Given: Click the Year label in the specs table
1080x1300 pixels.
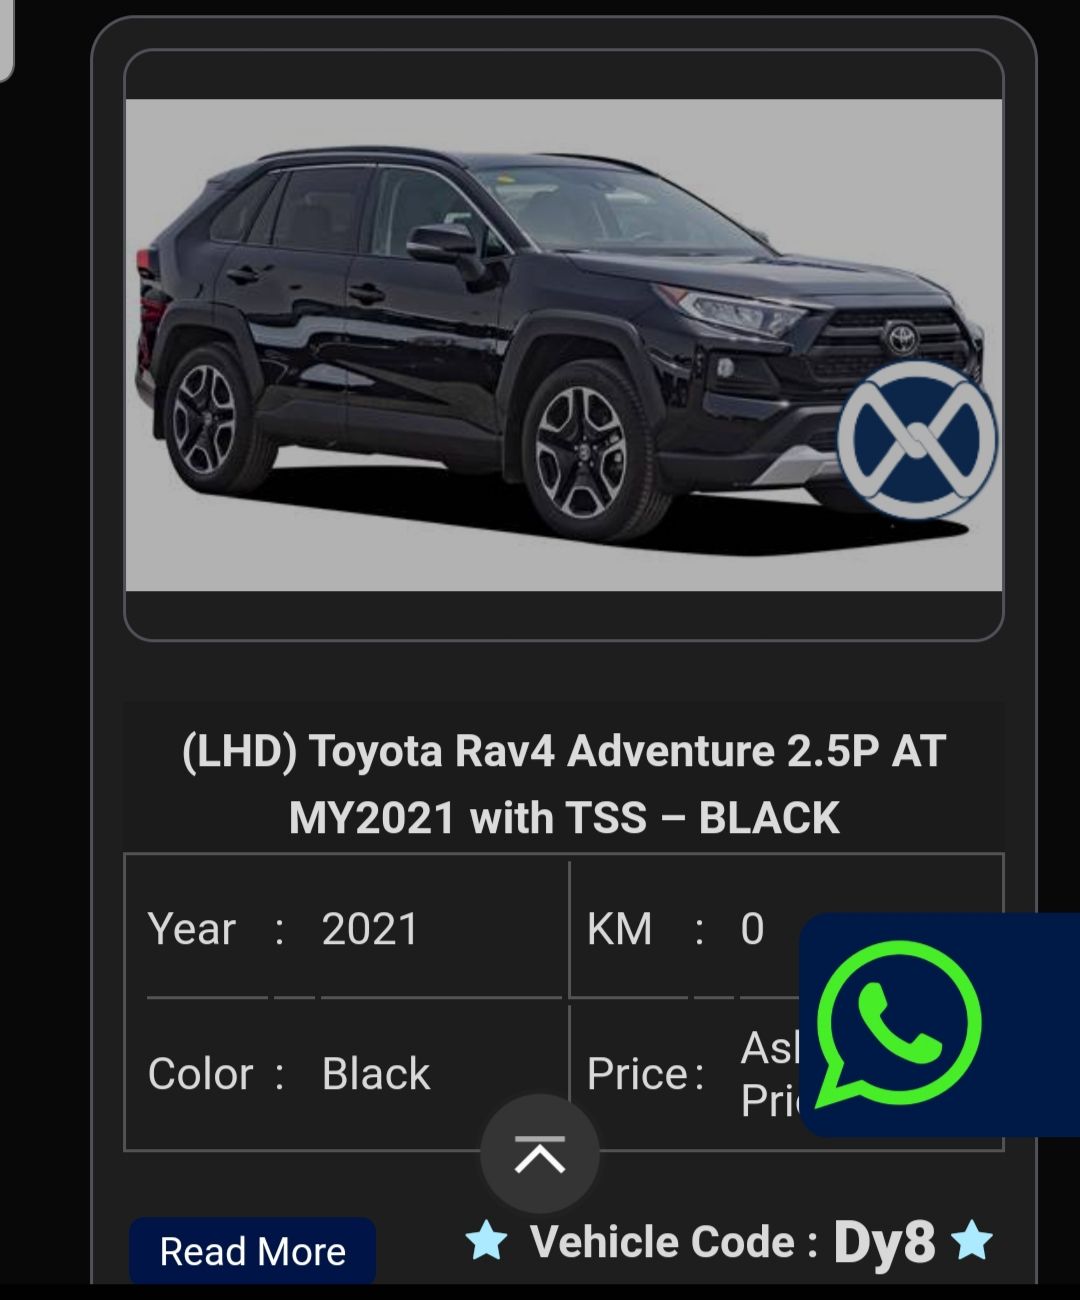Looking at the screenshot, I should click(x=191, y=929).
